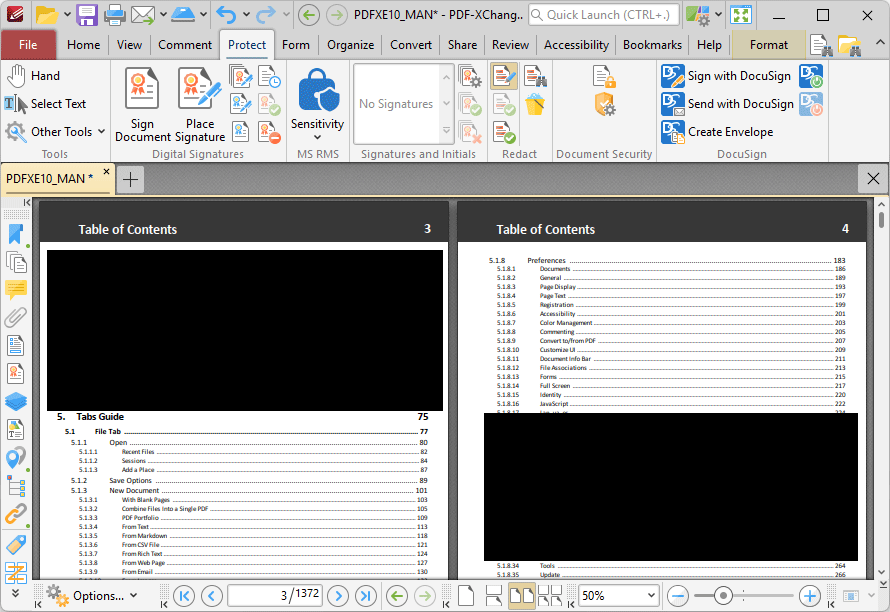Click the PDFXE10_MAN document tab
Viewport: 890px width, 612px height.
pos(49,179)
